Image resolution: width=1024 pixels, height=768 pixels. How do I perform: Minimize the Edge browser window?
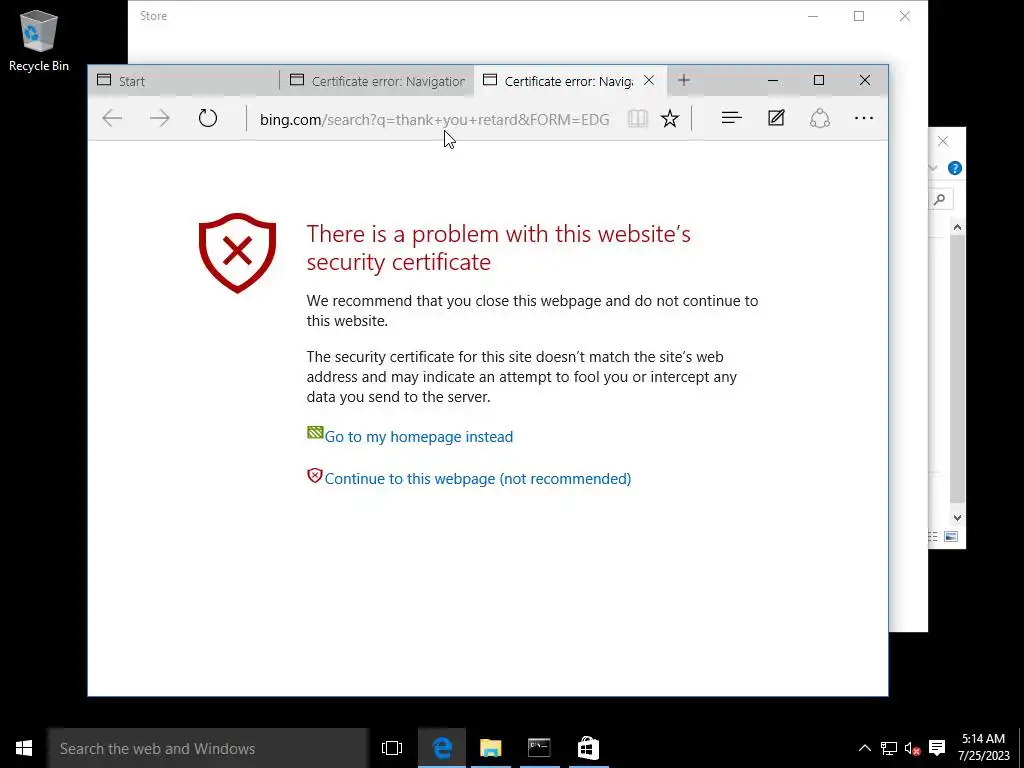click(773, 80)
